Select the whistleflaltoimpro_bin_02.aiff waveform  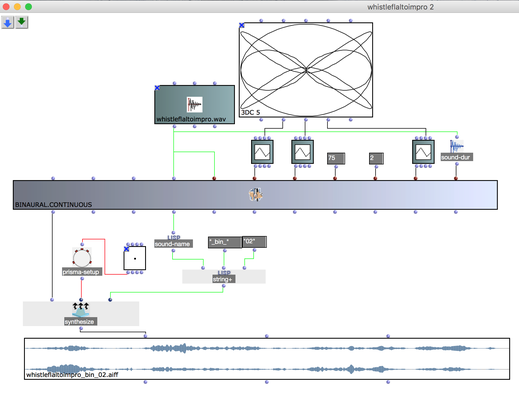tap(267, 359)
